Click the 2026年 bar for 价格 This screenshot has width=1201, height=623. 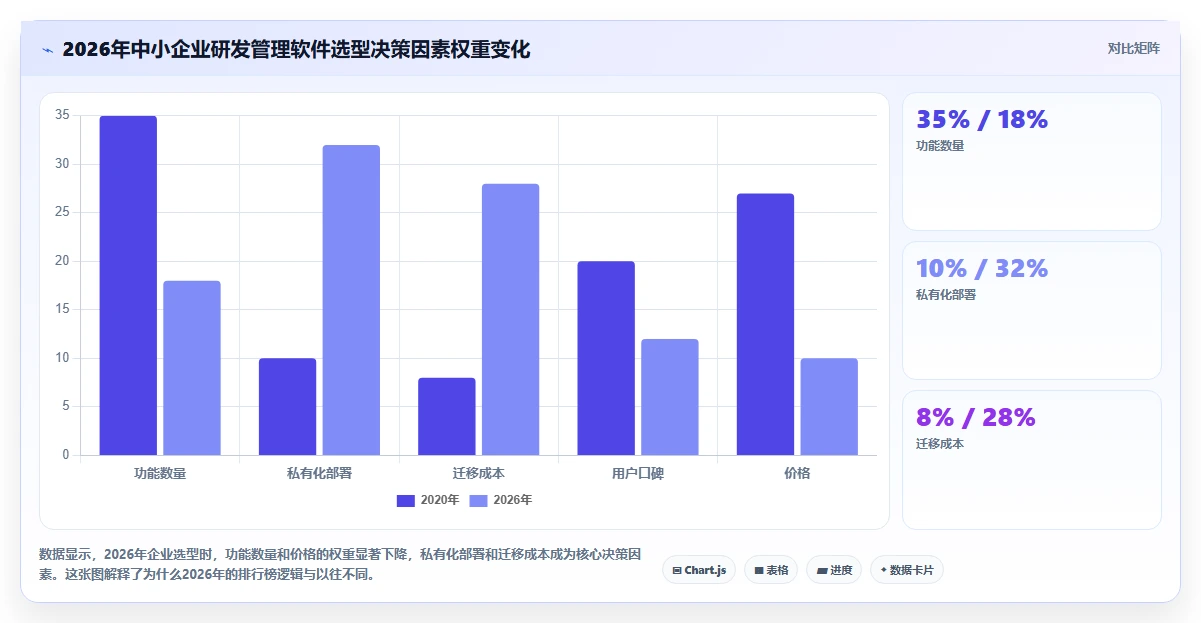click(829, 407)
